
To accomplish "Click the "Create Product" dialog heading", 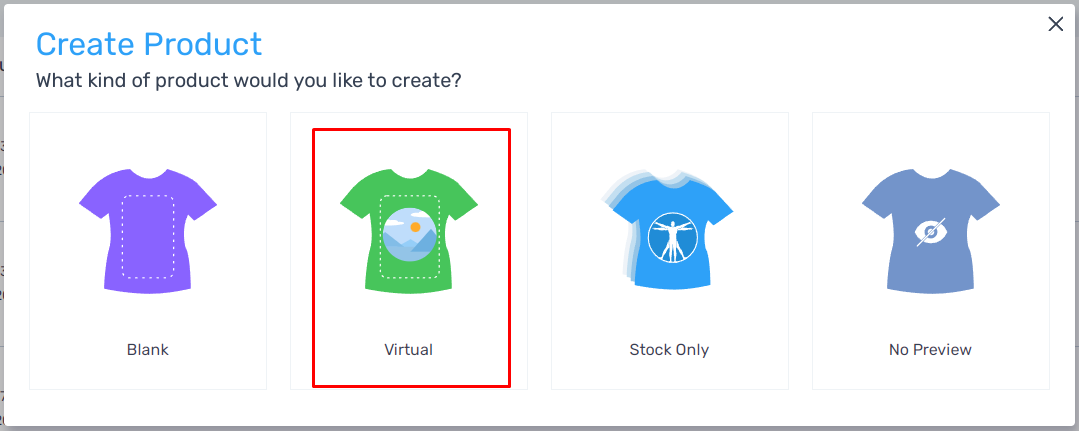I will click(149, 44).
